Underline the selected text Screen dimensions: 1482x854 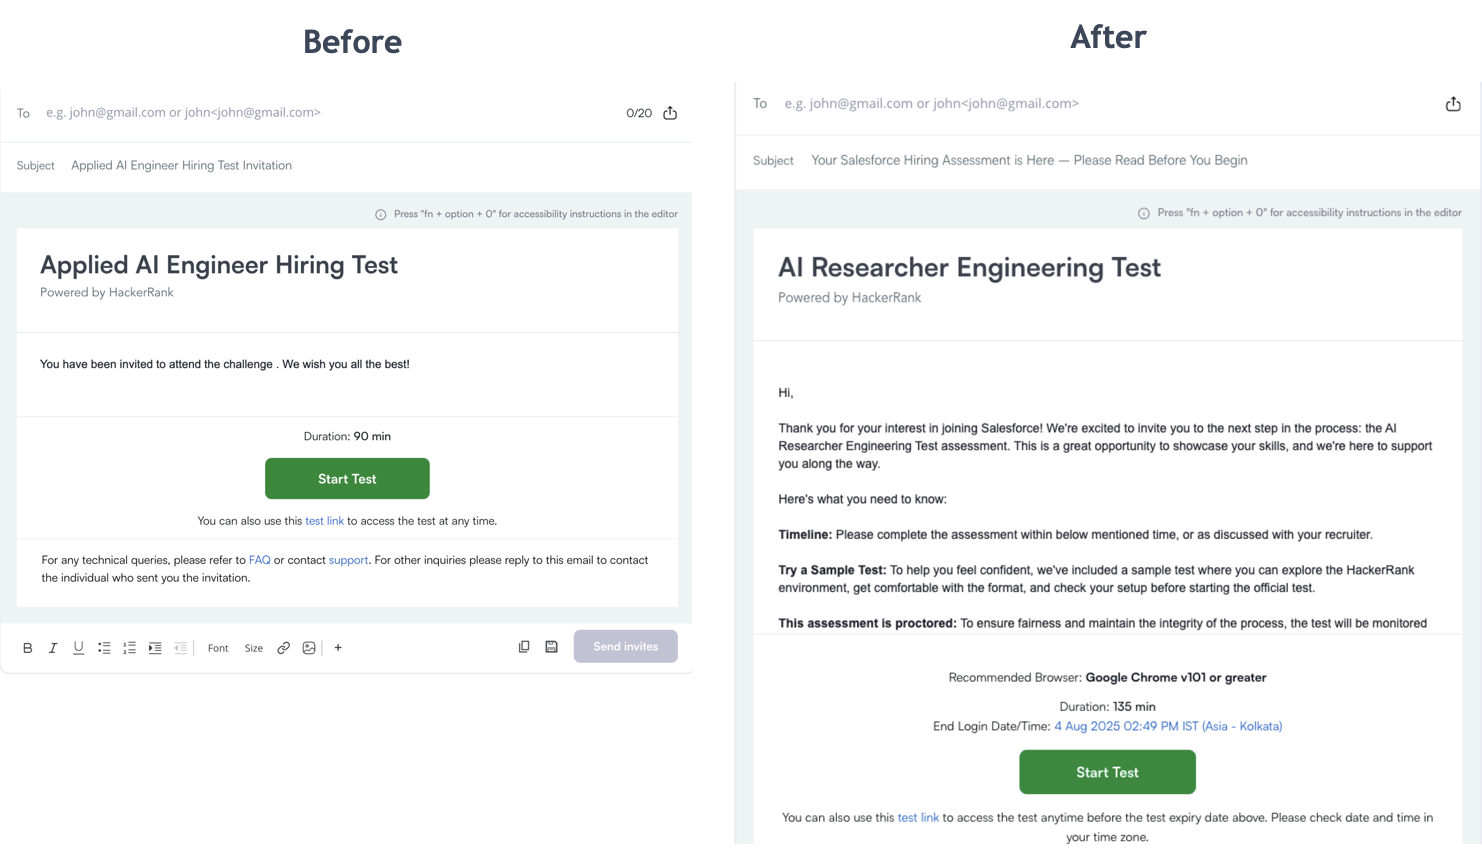[78, 648]
